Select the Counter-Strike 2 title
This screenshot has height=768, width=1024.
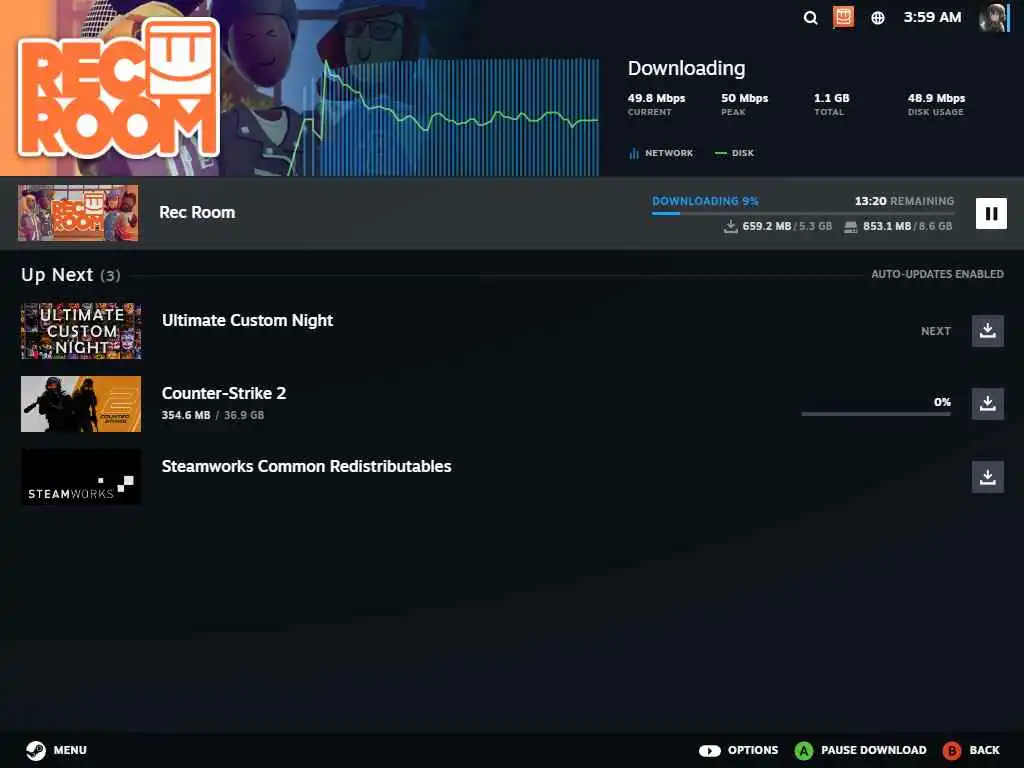224,393
